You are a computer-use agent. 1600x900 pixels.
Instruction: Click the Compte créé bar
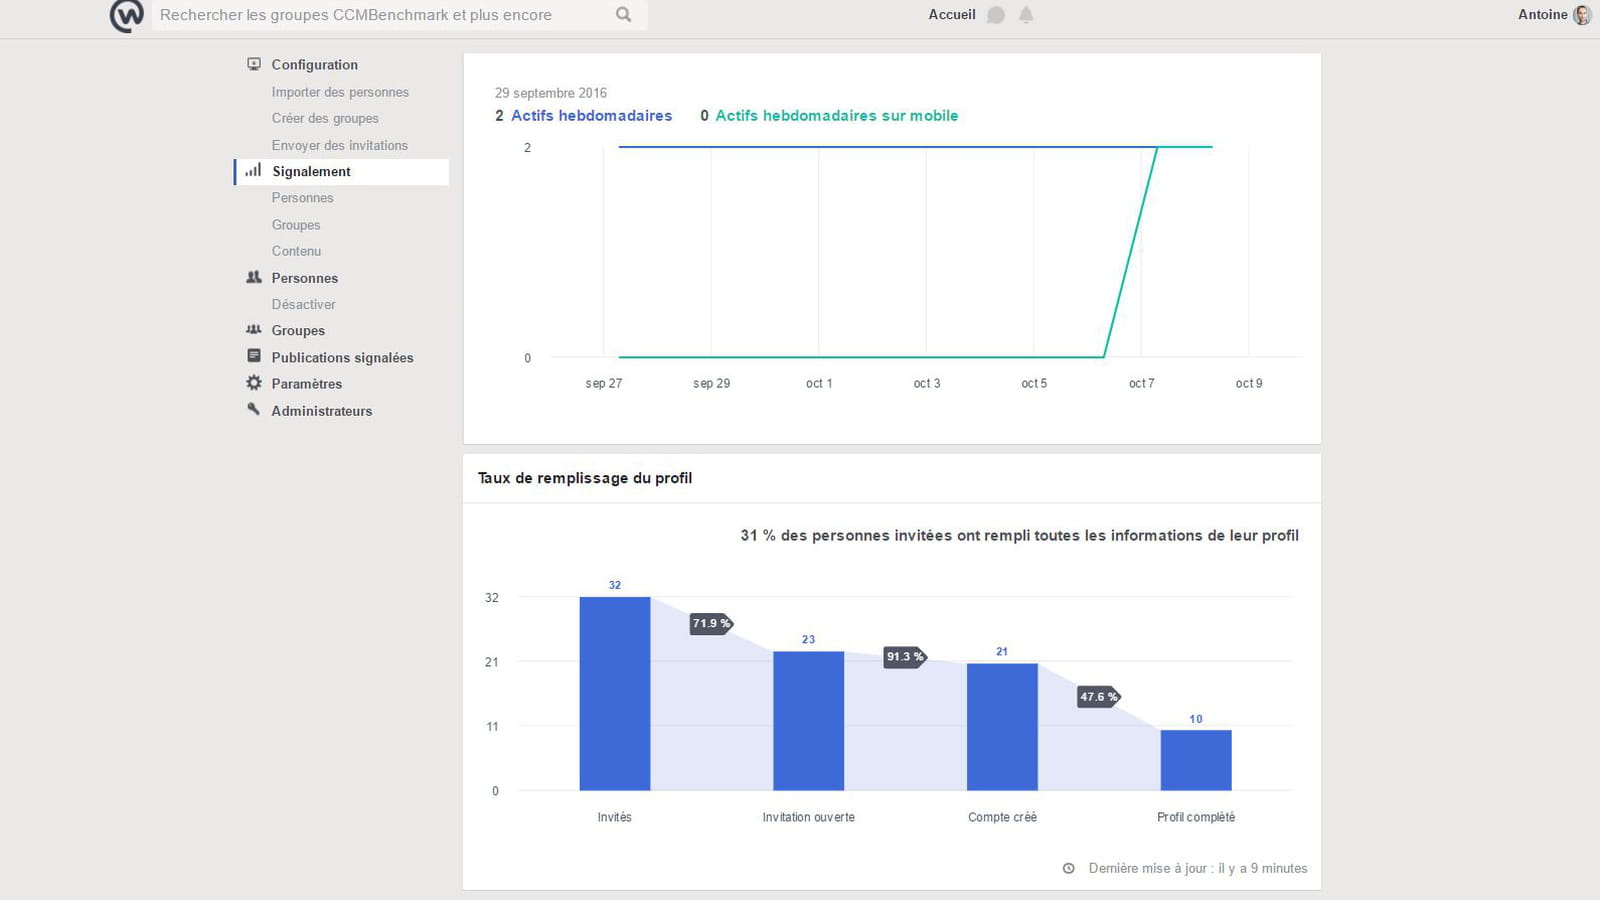pos(1002,727)
